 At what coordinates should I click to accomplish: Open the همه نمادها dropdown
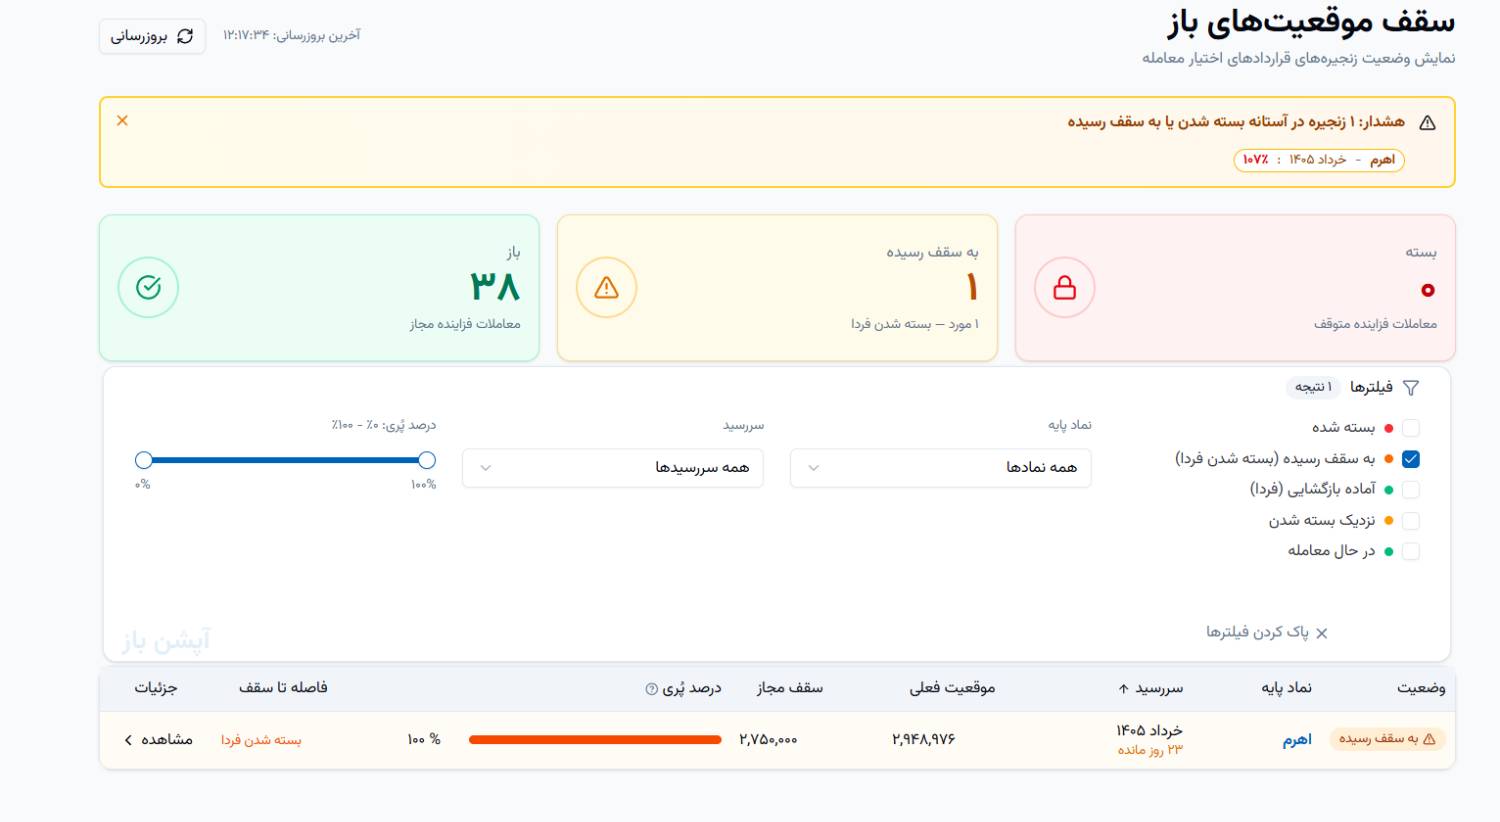coord(940,468)
